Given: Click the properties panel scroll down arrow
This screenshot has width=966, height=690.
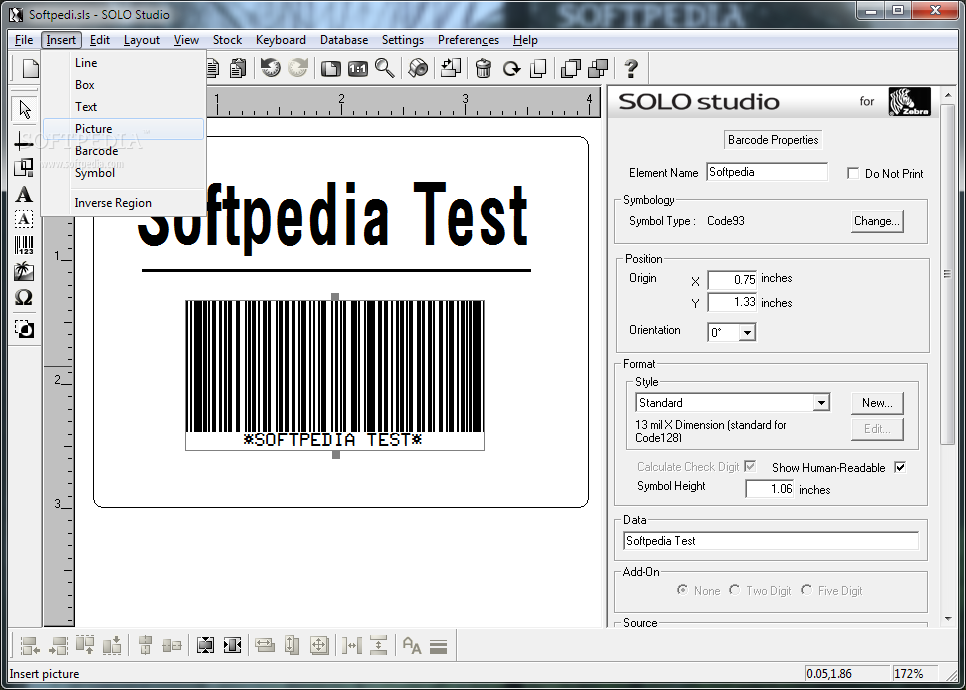Looking at the screenshot, I should [948, 619].
